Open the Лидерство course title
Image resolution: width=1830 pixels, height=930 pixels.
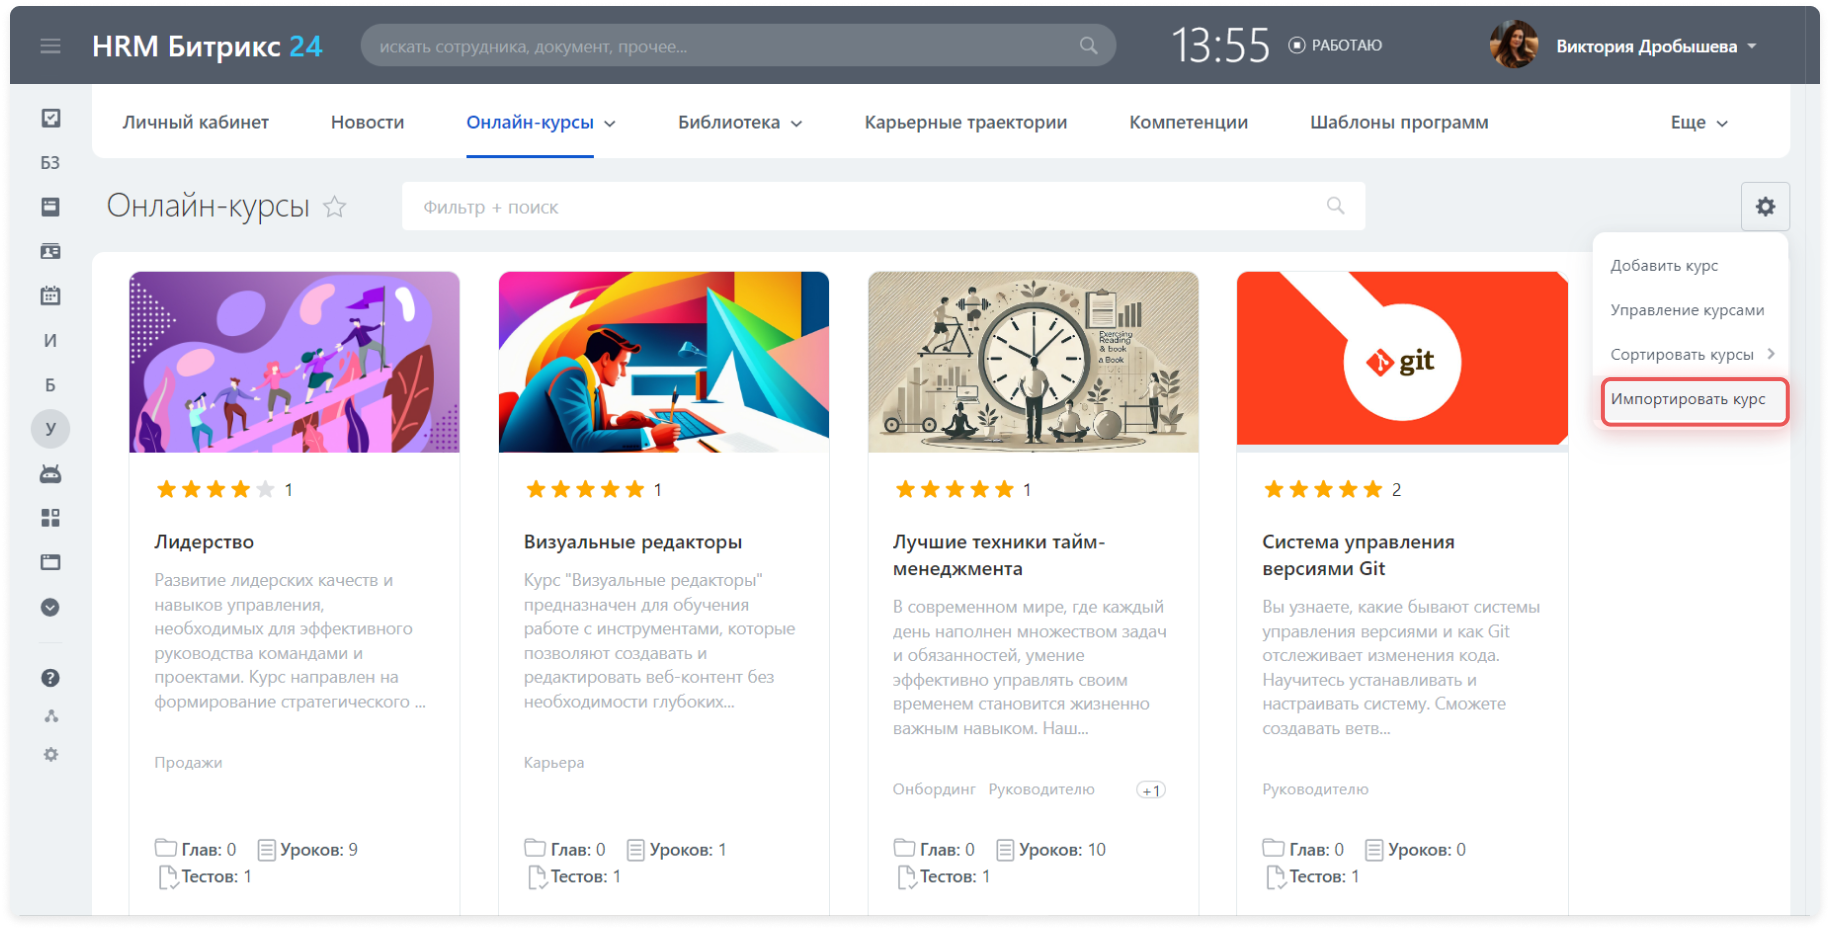click(x=204, y=542)
